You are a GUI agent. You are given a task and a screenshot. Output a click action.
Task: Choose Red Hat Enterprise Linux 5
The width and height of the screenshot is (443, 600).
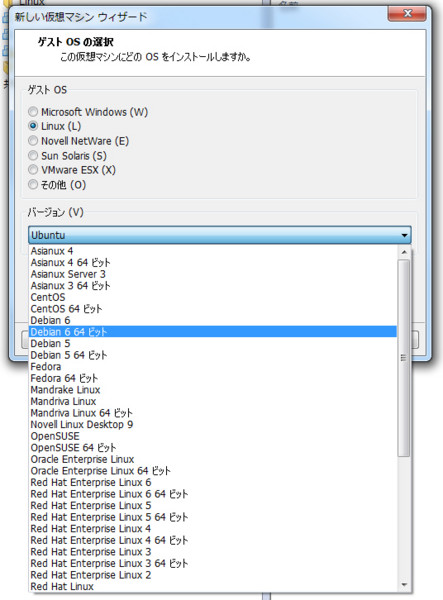213,505
